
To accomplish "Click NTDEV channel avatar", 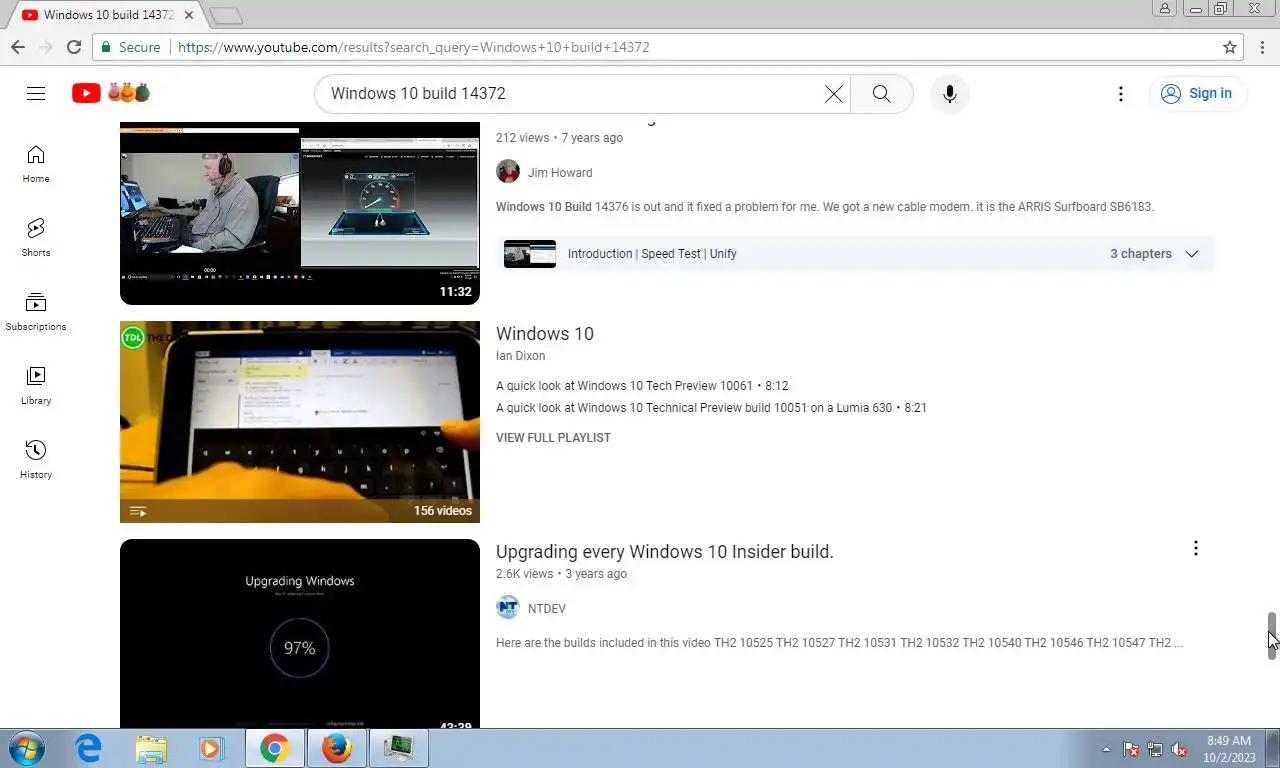I will tap(508, 608).
